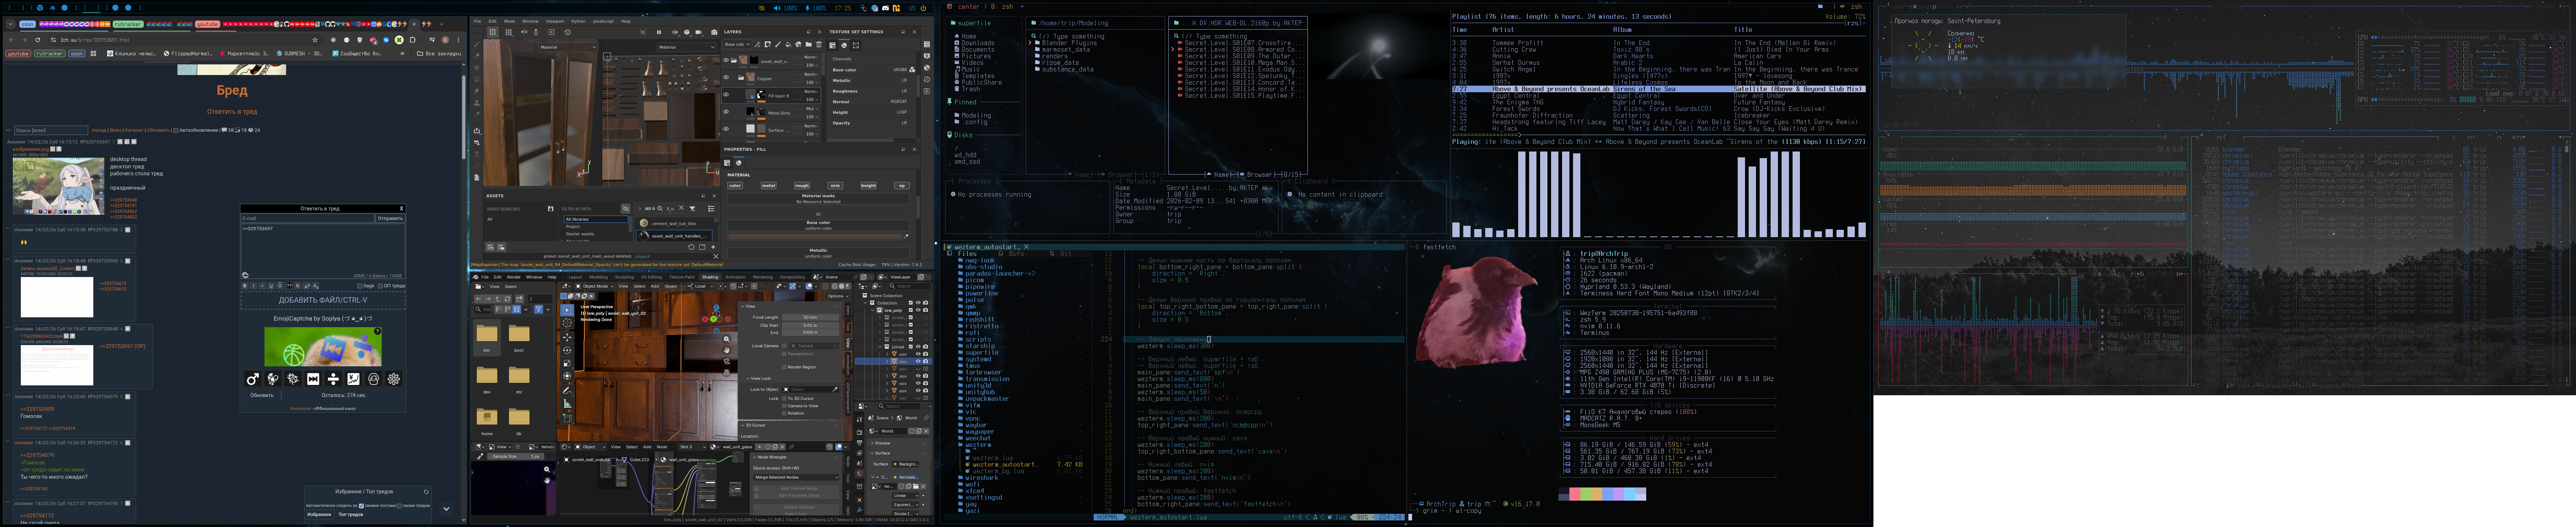Click the zoom magnifier viewport gizmo
This screenshot has width=2576, height=527.
(x=727, y=339)
